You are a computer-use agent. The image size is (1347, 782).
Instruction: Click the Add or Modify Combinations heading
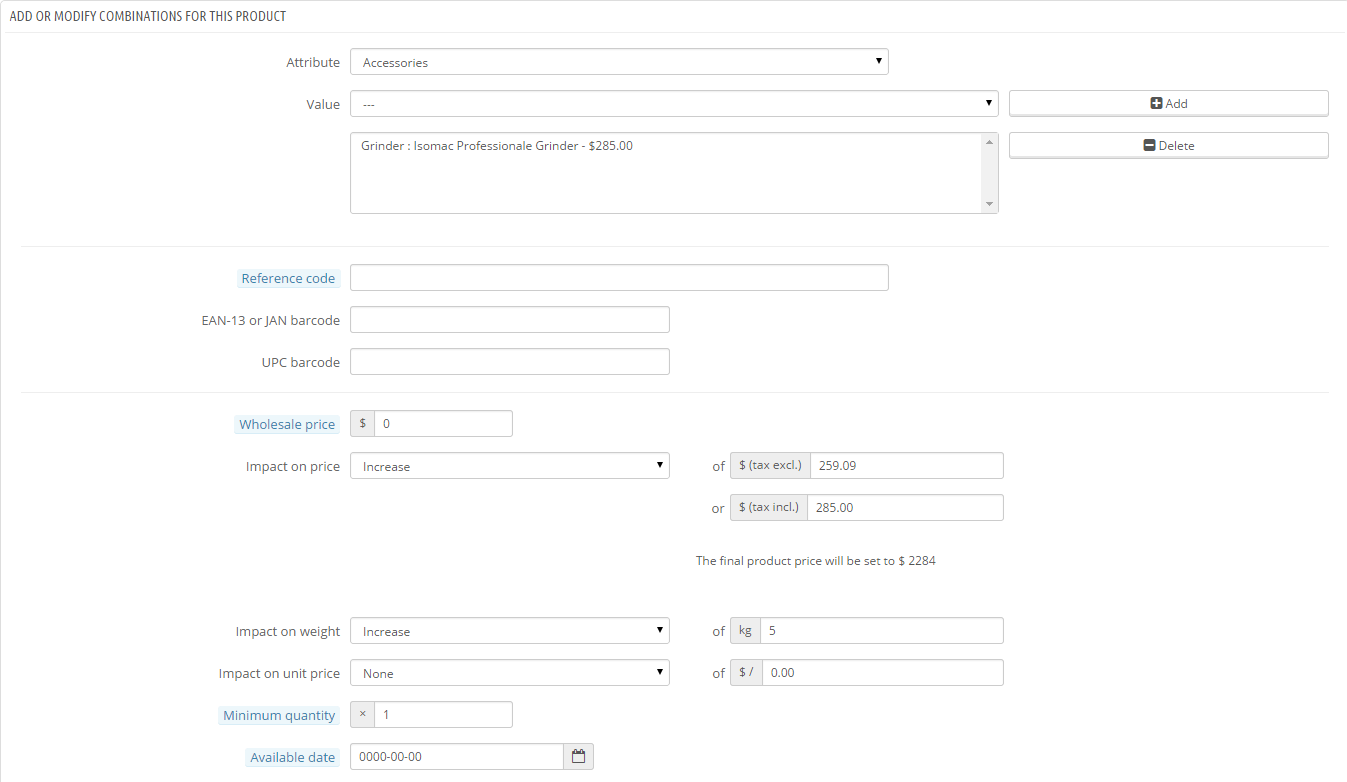click(148, 17)
